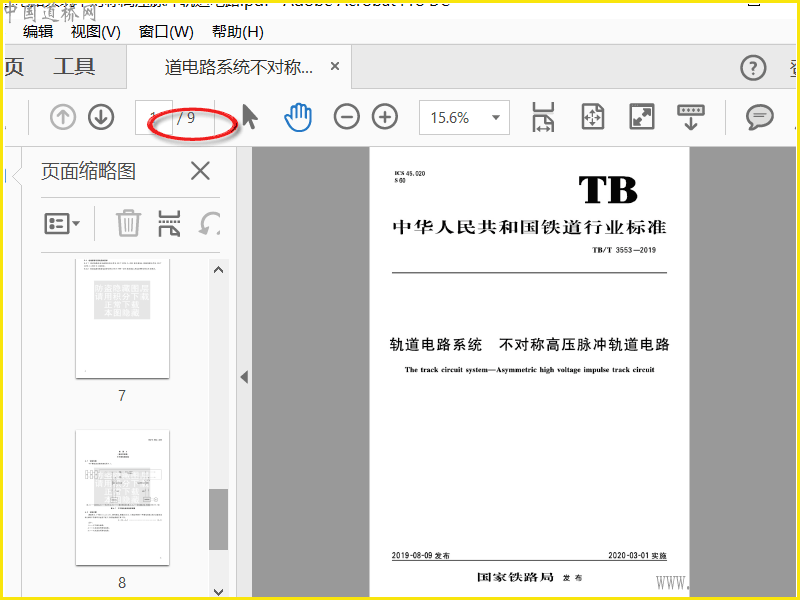This screenshot has height=600, width=800.
Task: Click the TB/T 3553—2019 standard number
Action: 623,250
